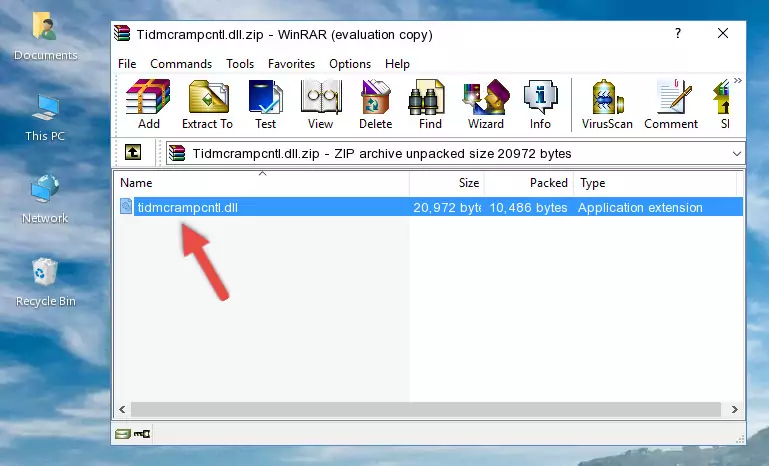Show more toolbar buttons chevron

(x=738, y=80)
